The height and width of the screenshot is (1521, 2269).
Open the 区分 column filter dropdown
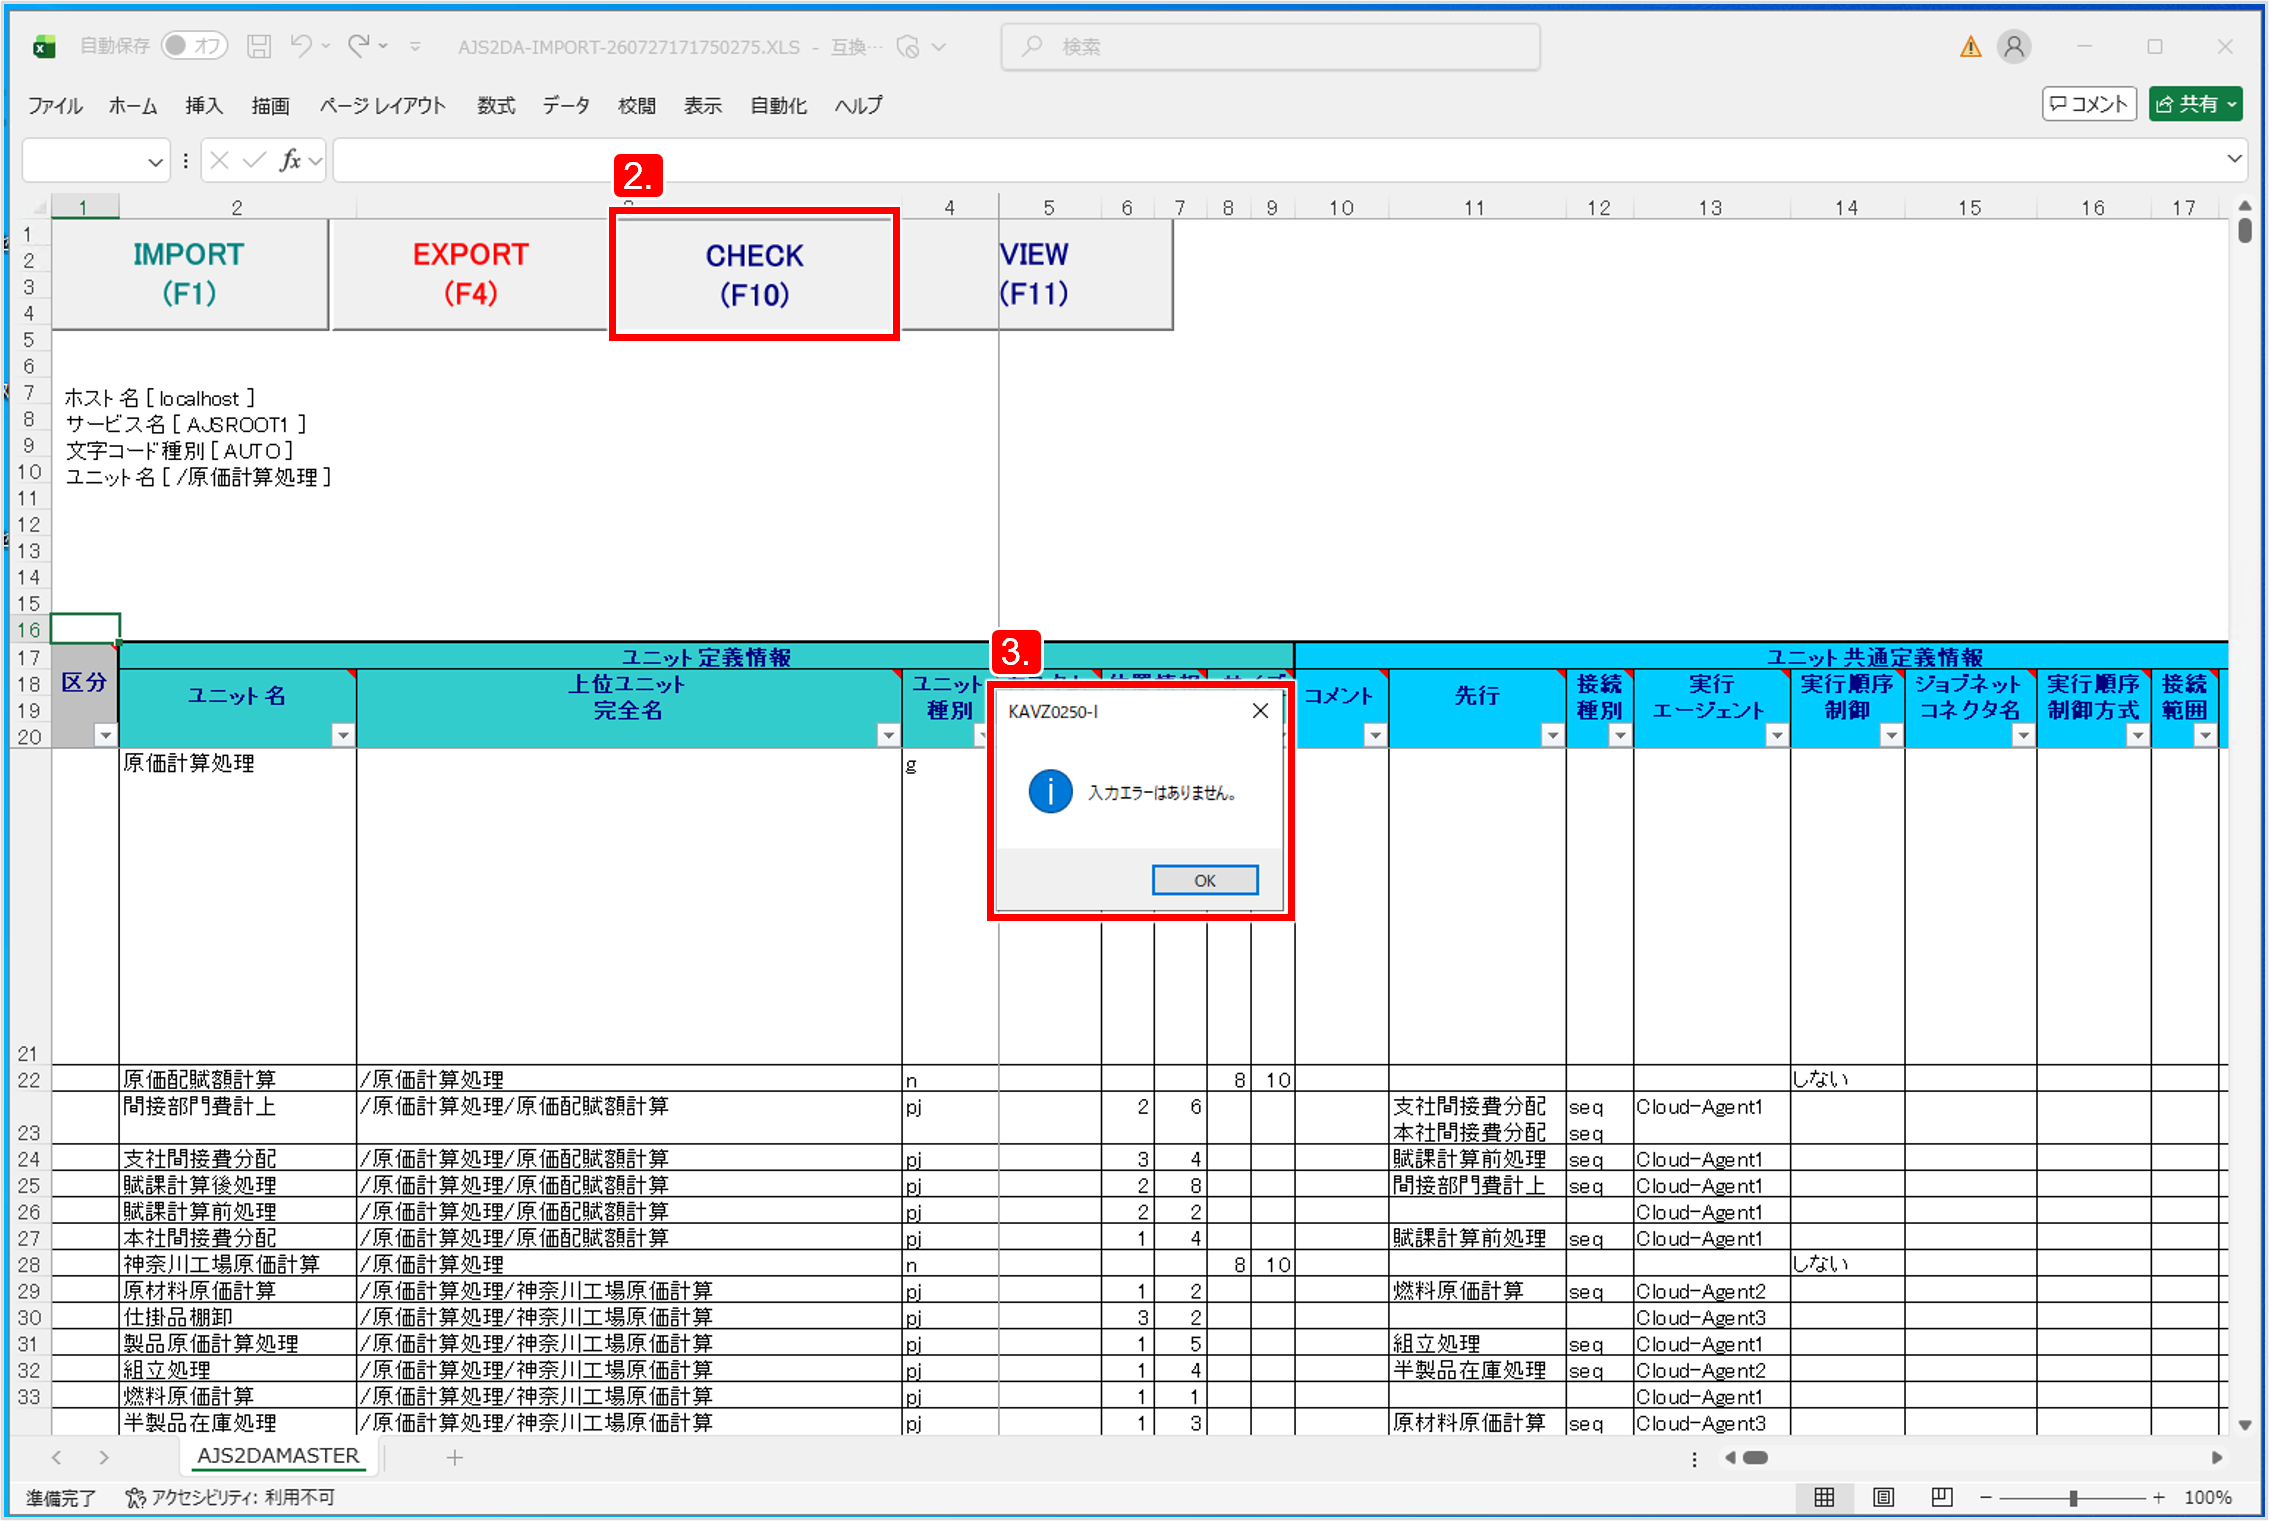[104, 736]
